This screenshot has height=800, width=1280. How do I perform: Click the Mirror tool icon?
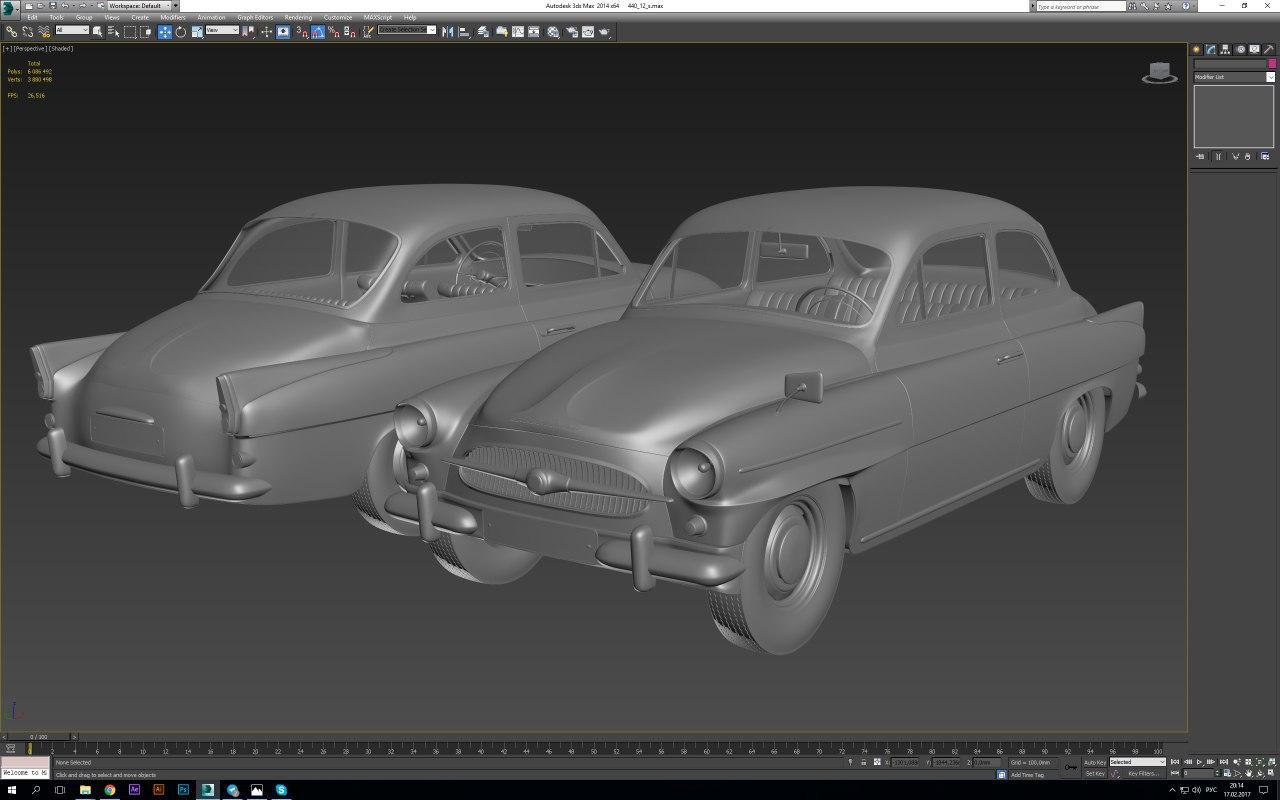pyautogui.click(x=448, y=32)
